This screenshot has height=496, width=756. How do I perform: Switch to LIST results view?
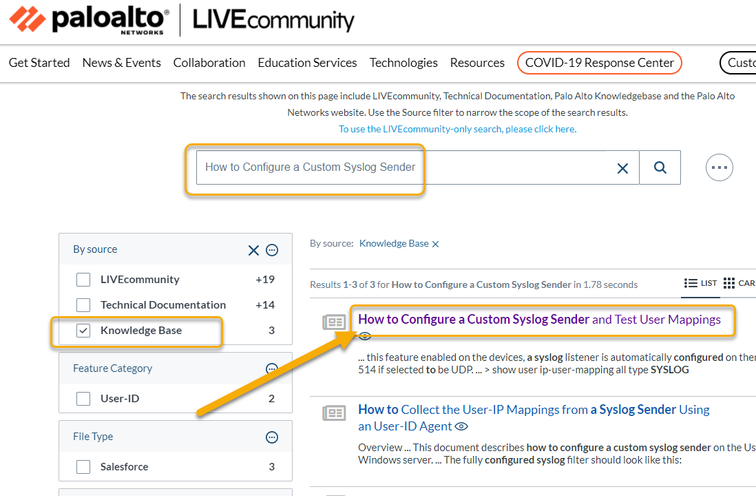(x=701, y=283)
